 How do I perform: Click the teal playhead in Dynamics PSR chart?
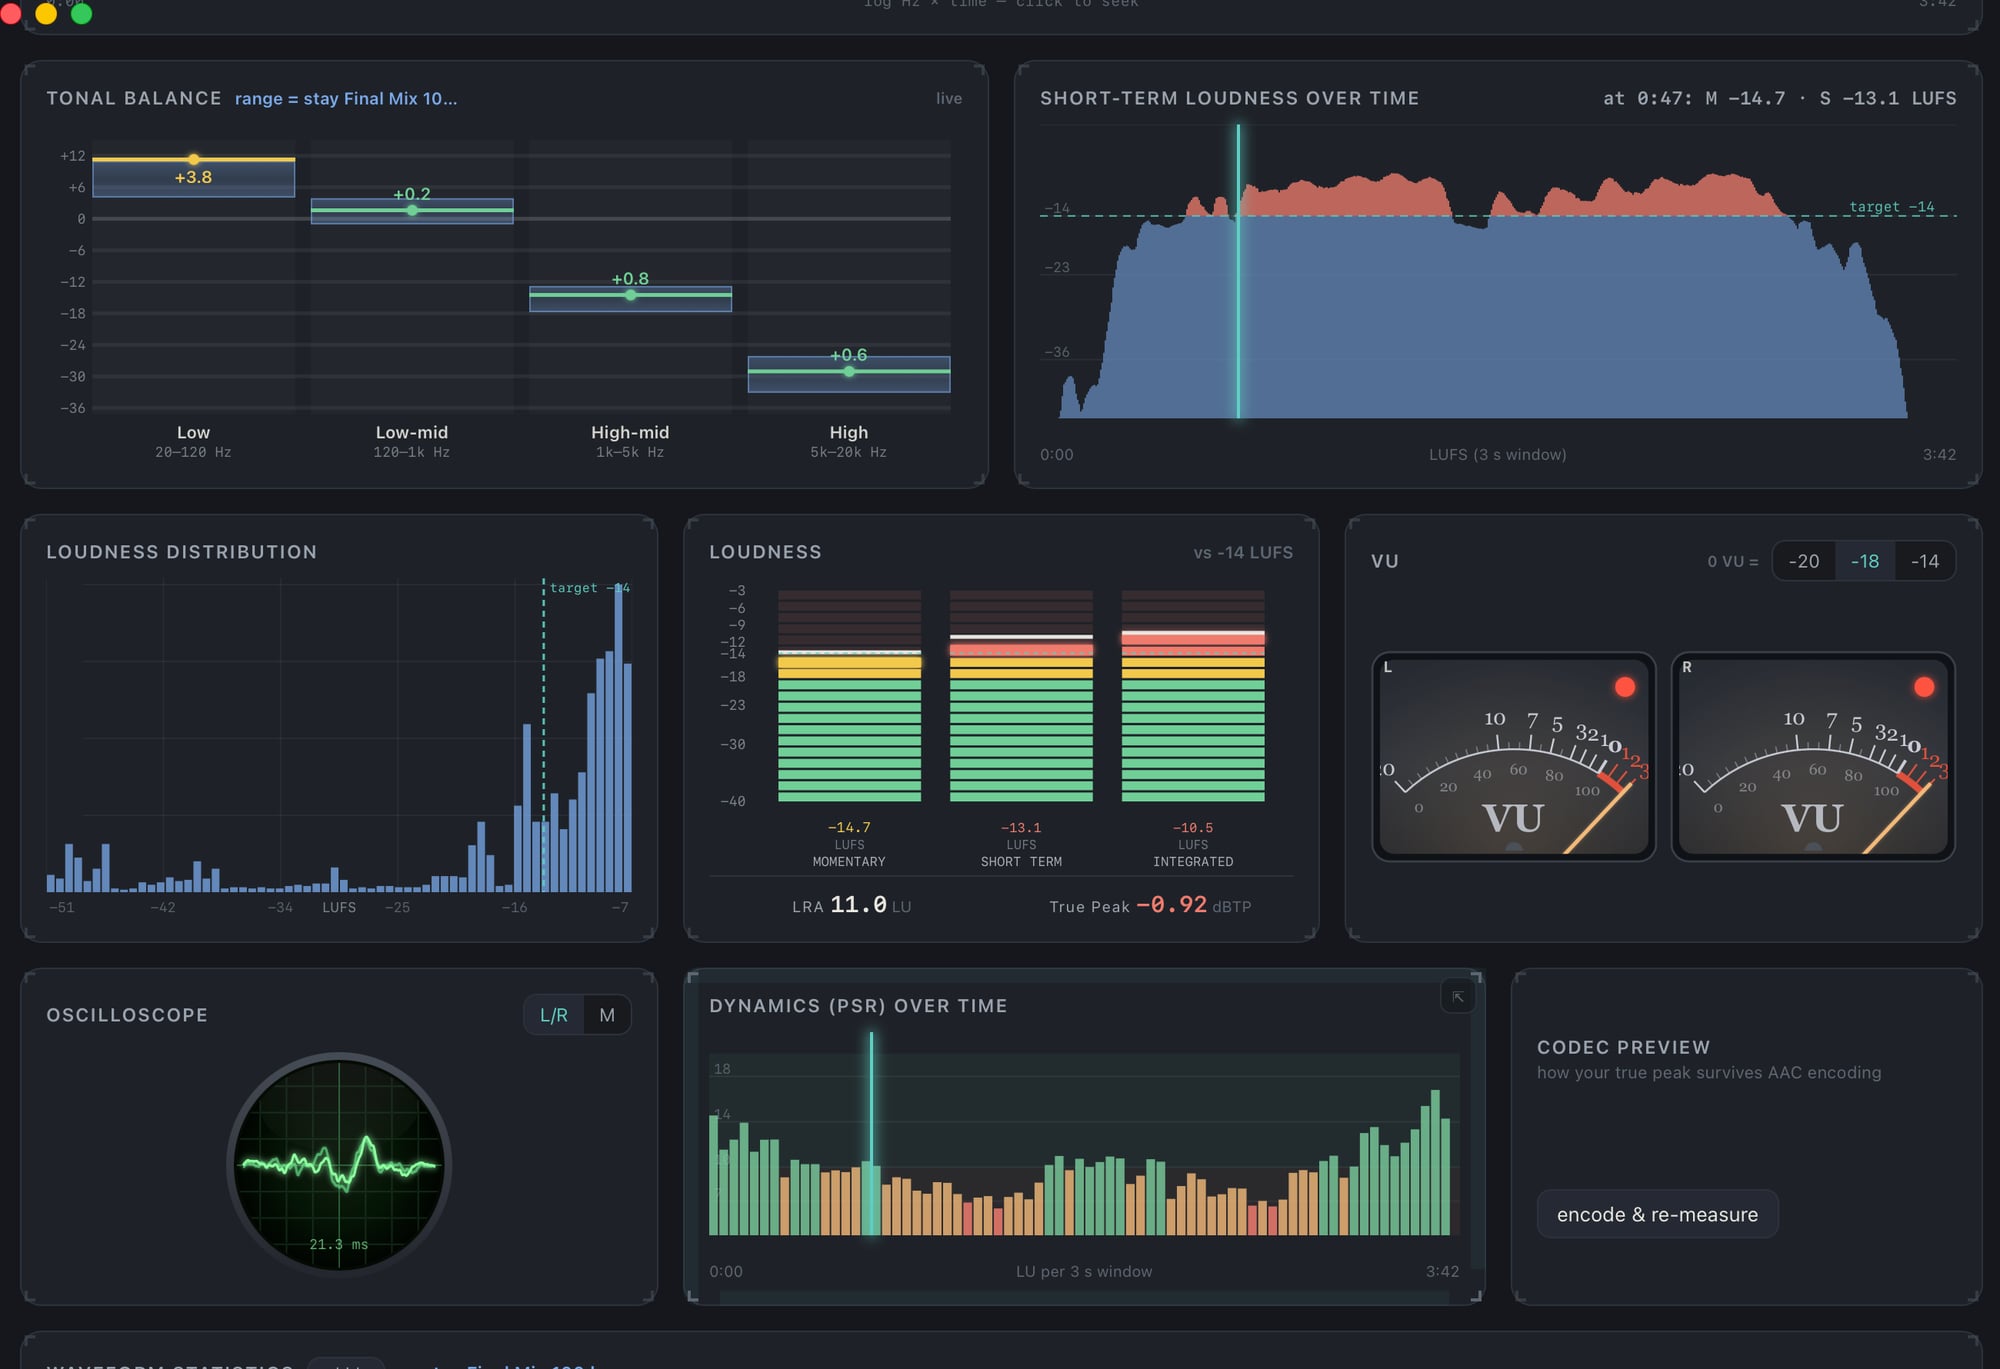pos(871,1133)
